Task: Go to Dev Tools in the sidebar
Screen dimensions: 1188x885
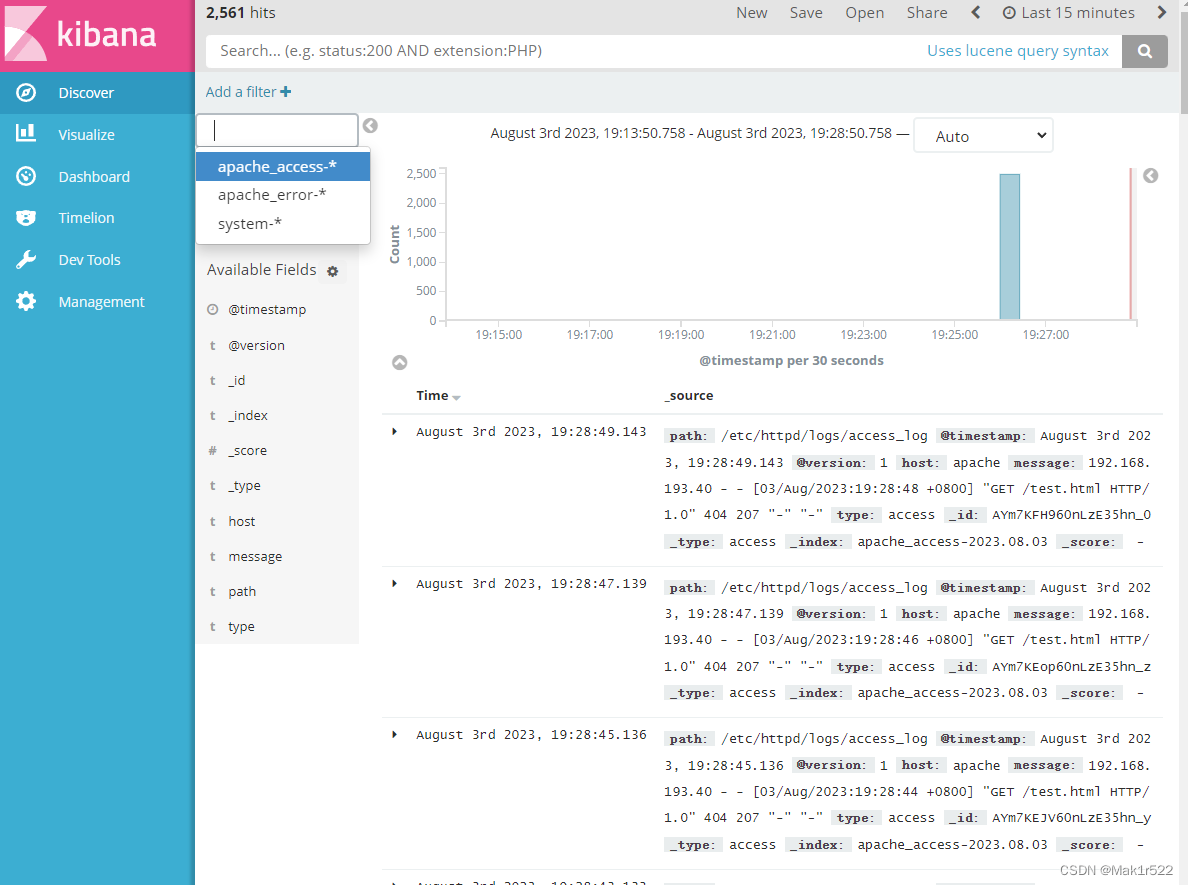Action: tap(97, 260)
